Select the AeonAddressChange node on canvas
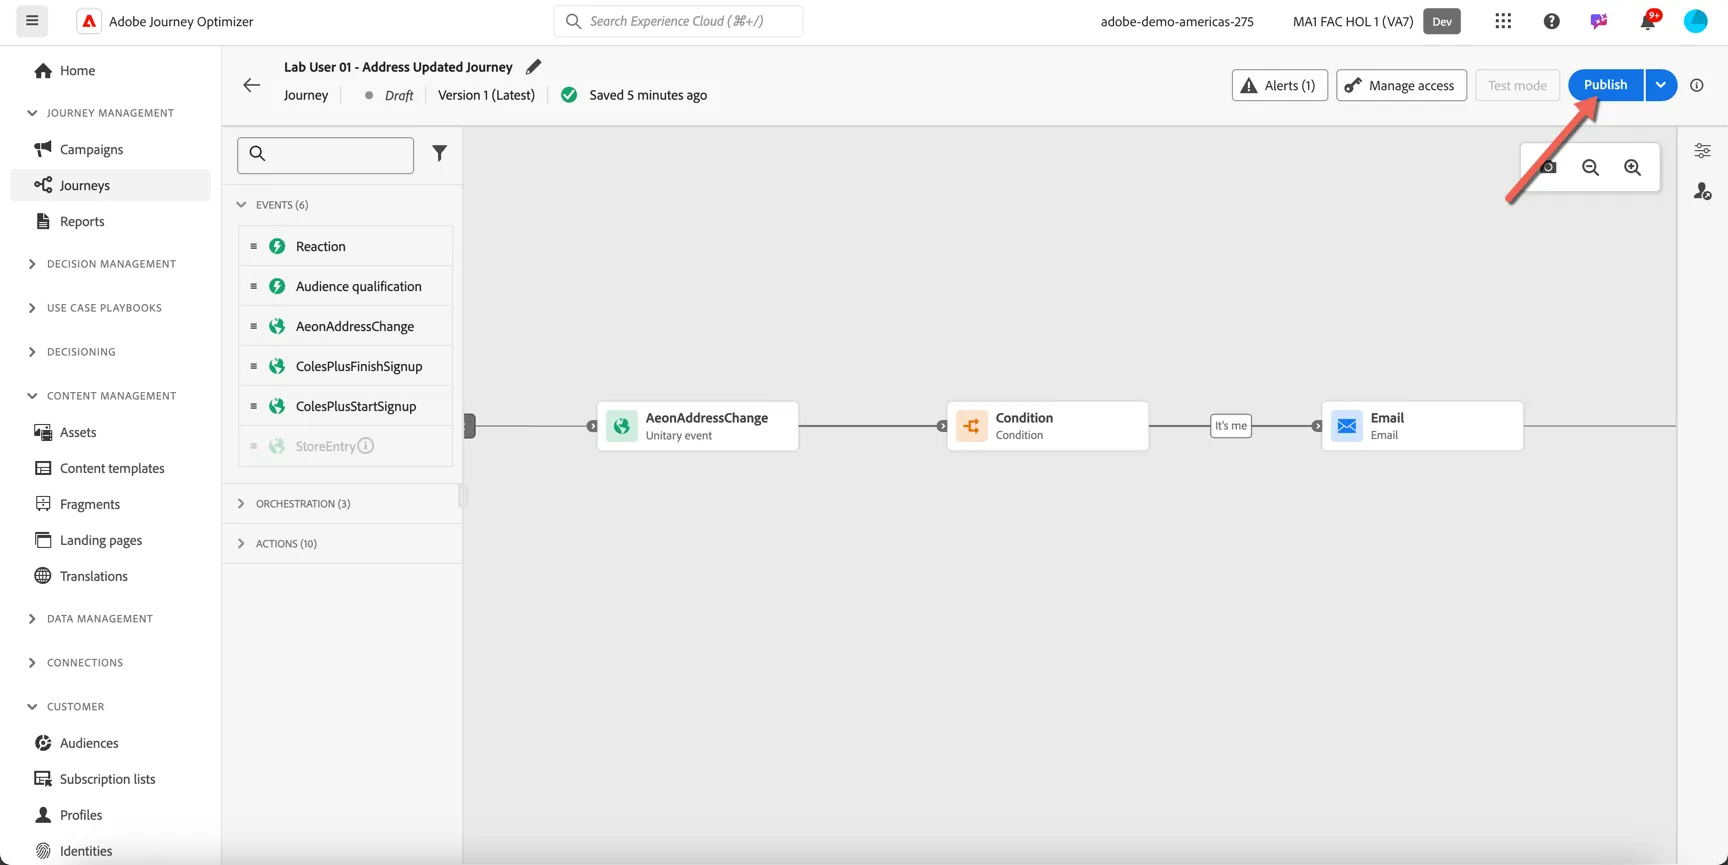This screenshot has height=865, width=1728. [x=698, y=426]
